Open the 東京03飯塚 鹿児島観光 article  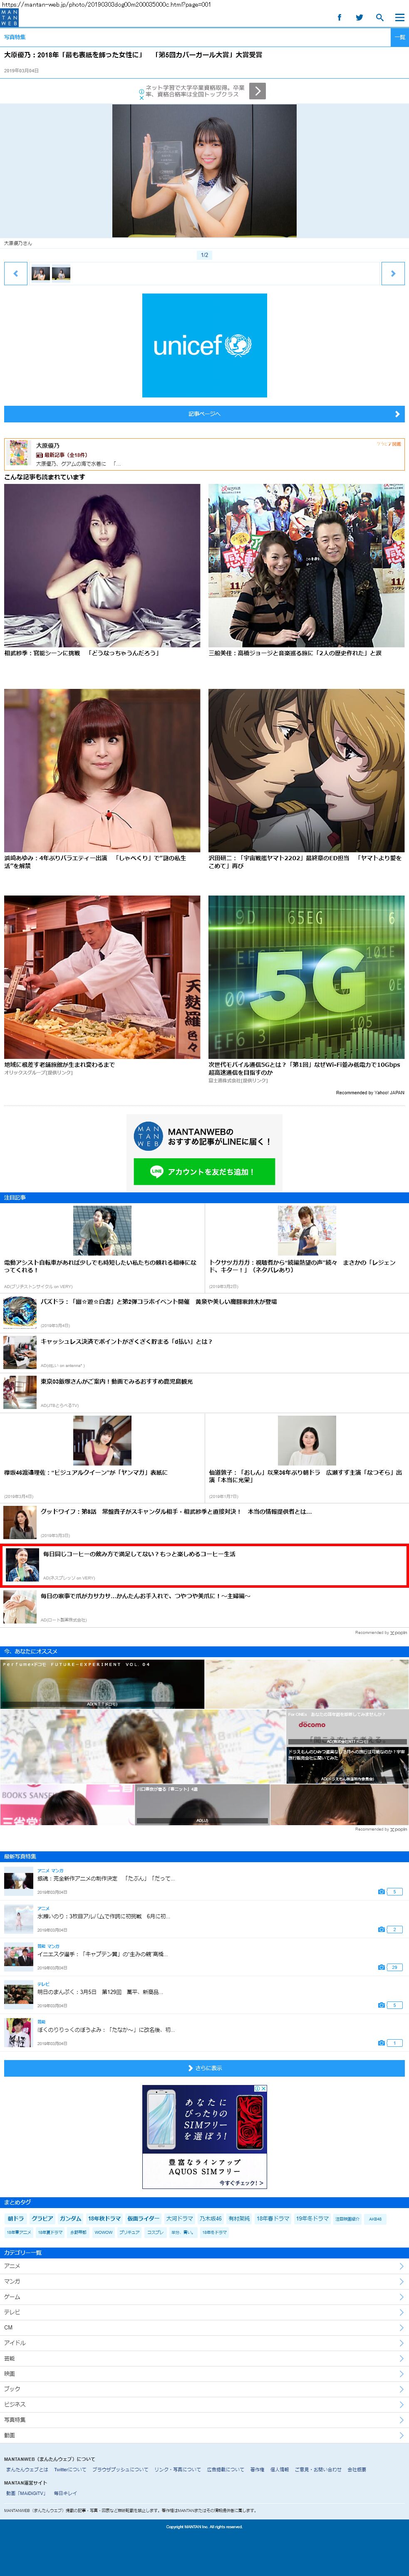[204, 1391]
